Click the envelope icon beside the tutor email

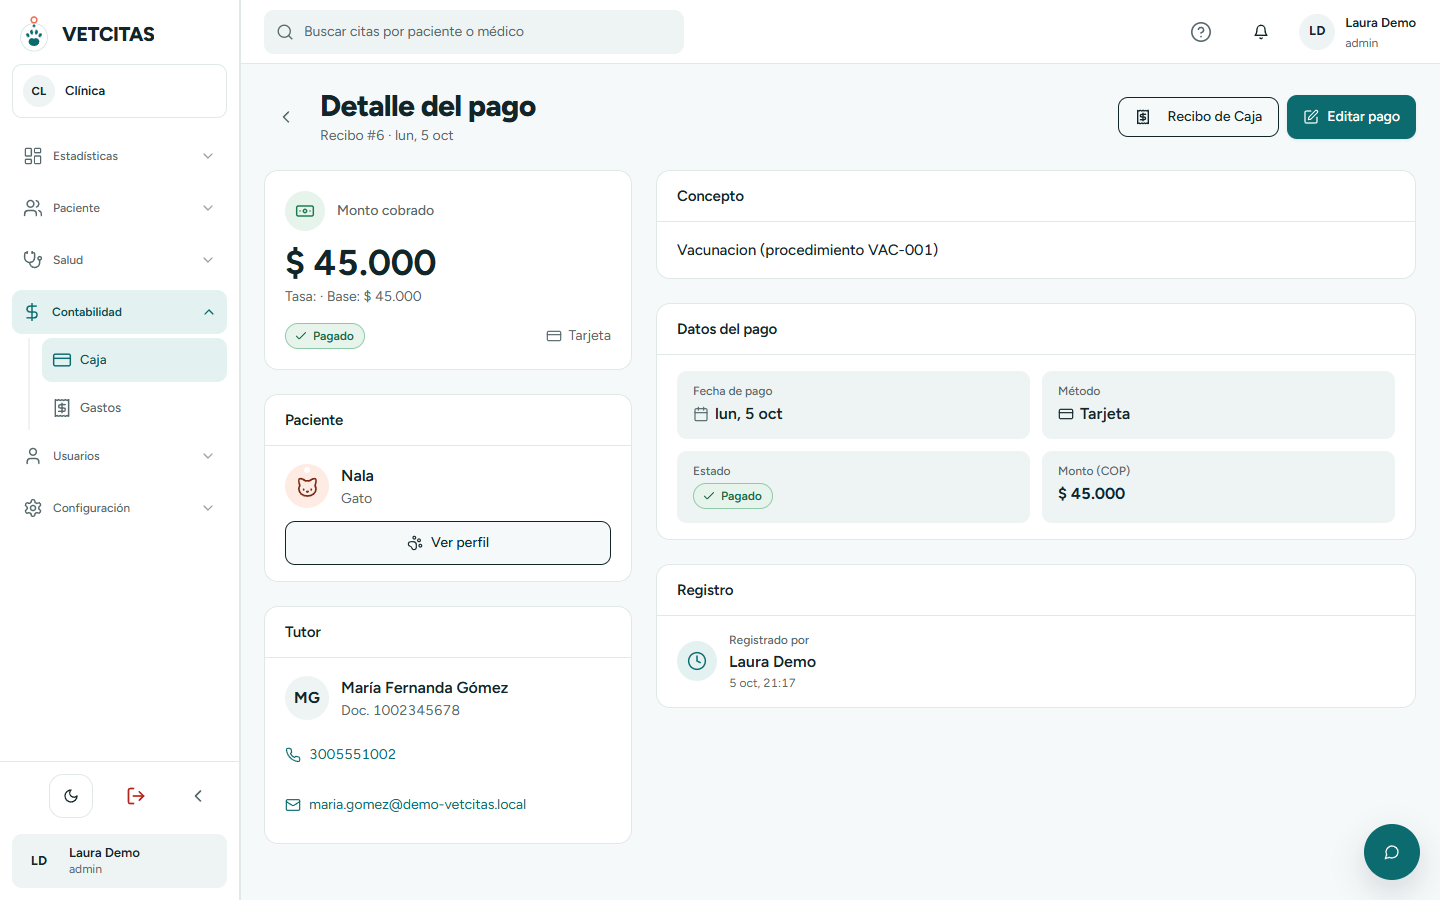[293, 805]
